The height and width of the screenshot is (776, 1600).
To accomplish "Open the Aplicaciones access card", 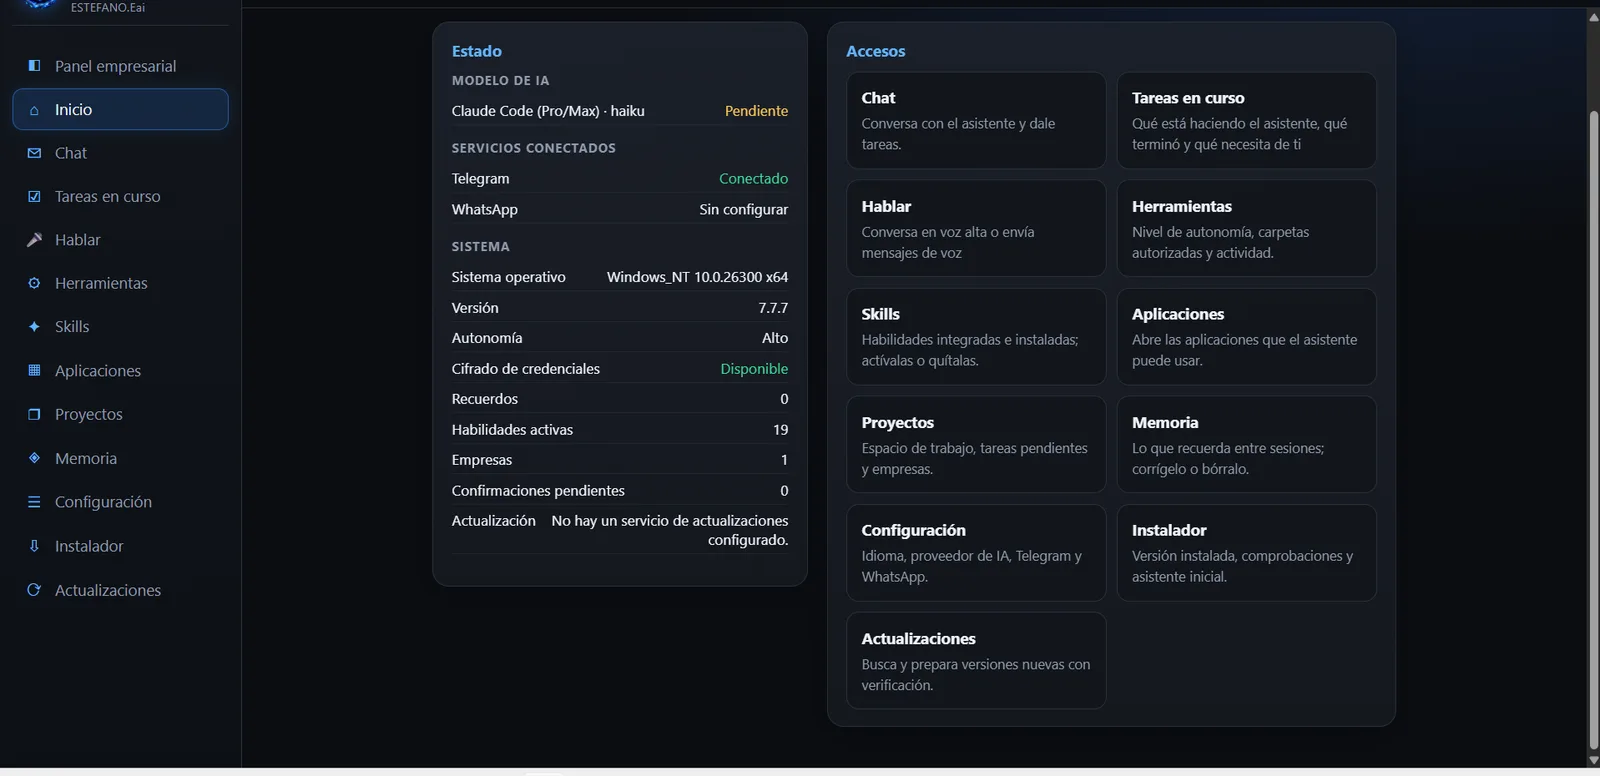I will (1246, 337).
